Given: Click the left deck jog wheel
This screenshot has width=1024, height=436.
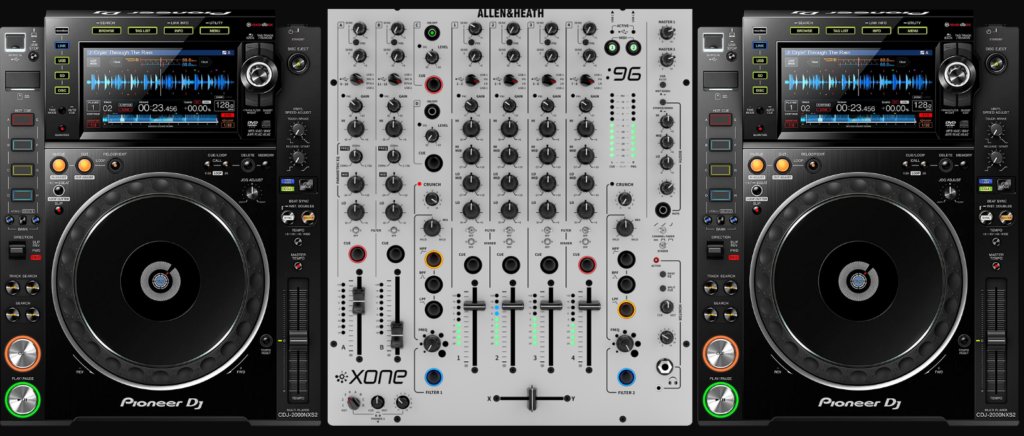Looking at the screenshot, I should pos(160,280).
